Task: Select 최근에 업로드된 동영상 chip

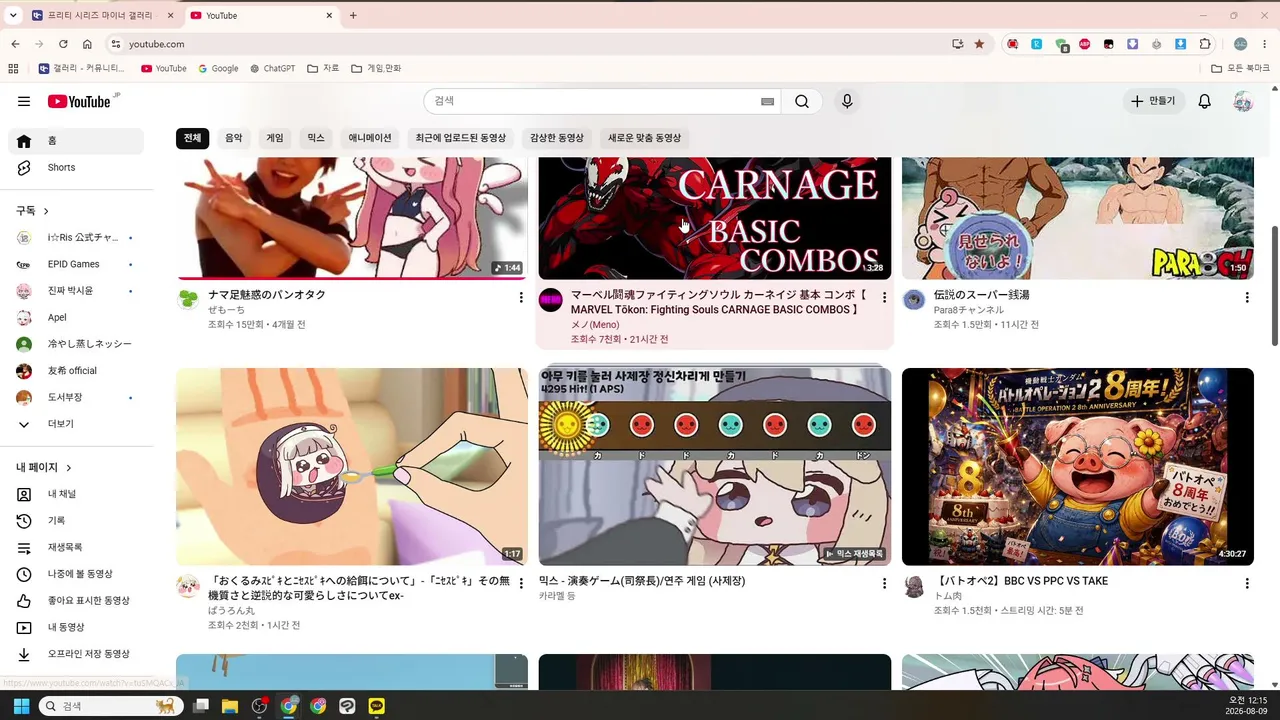Action: (x=461, y=138)
